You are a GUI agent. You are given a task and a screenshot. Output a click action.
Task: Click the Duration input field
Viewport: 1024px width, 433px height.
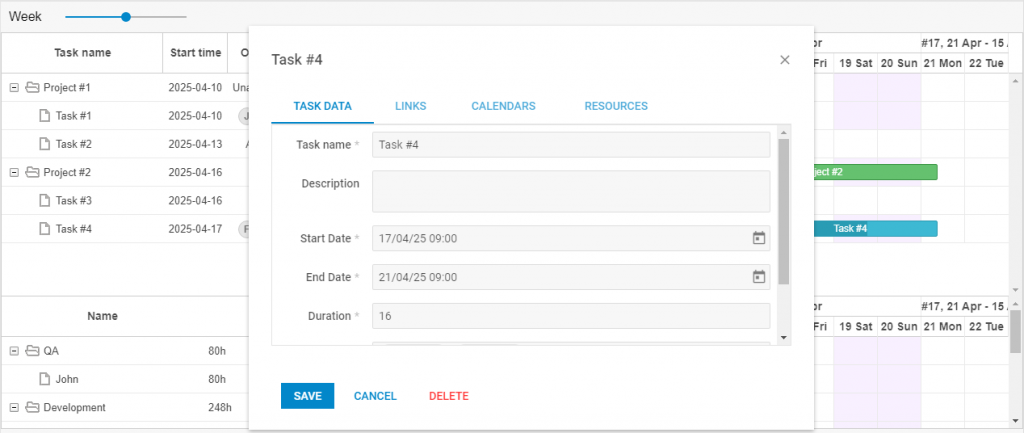coord(571,316)
